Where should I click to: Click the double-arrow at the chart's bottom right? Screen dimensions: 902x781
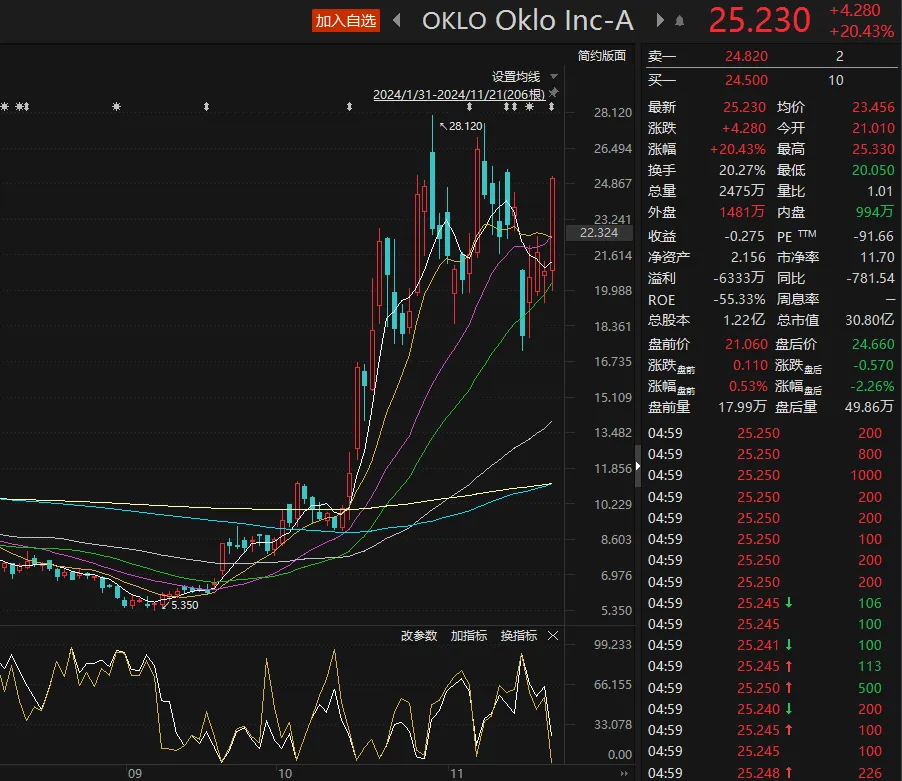pos(624,774)
